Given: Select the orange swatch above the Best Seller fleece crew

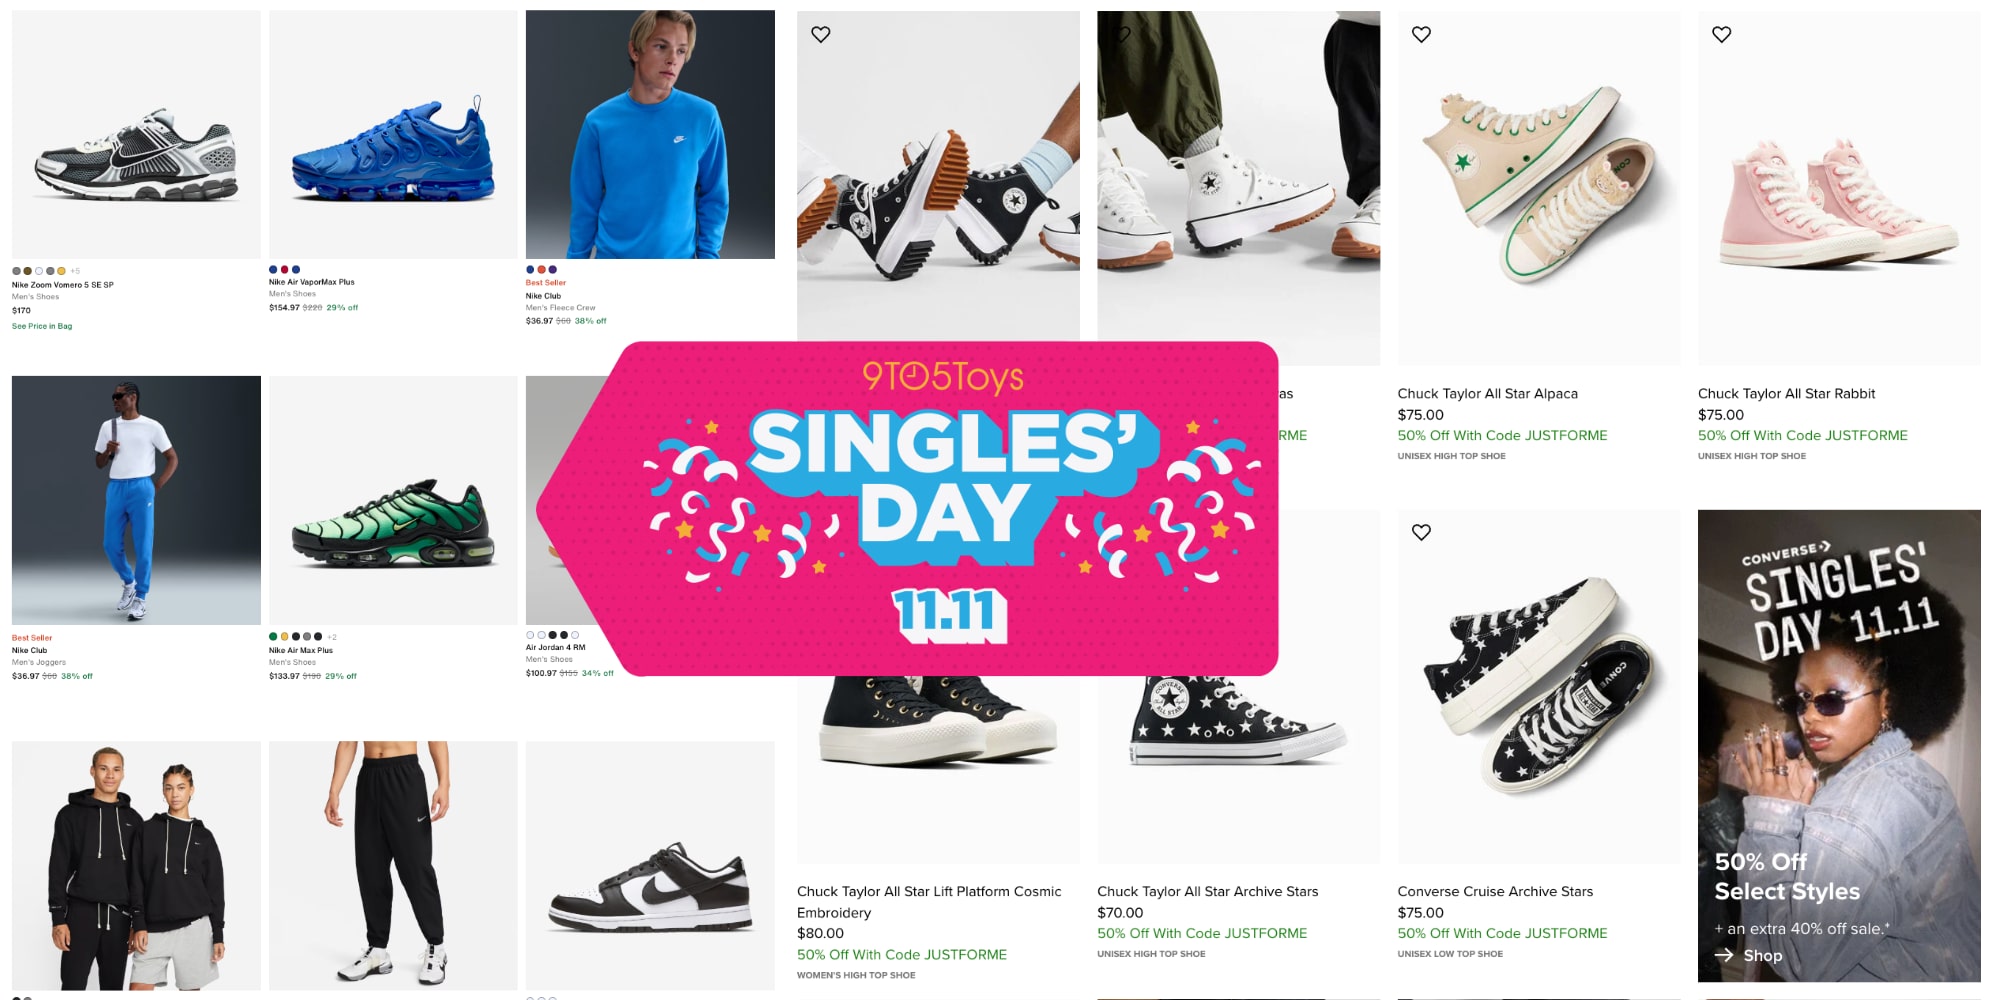Looking at the screenshot, I should [x=541, y=270].
